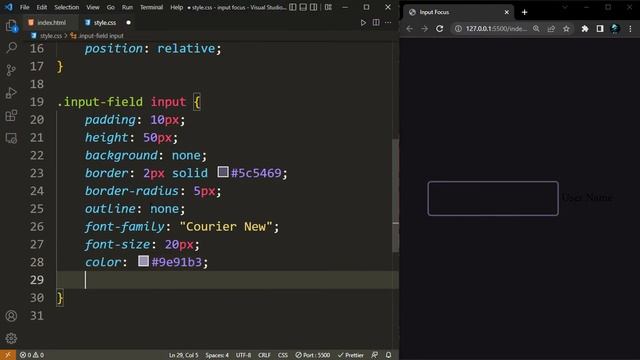Click the VS Code logo in the title bar
640x360 pixels.
click(x=9, y=7)
